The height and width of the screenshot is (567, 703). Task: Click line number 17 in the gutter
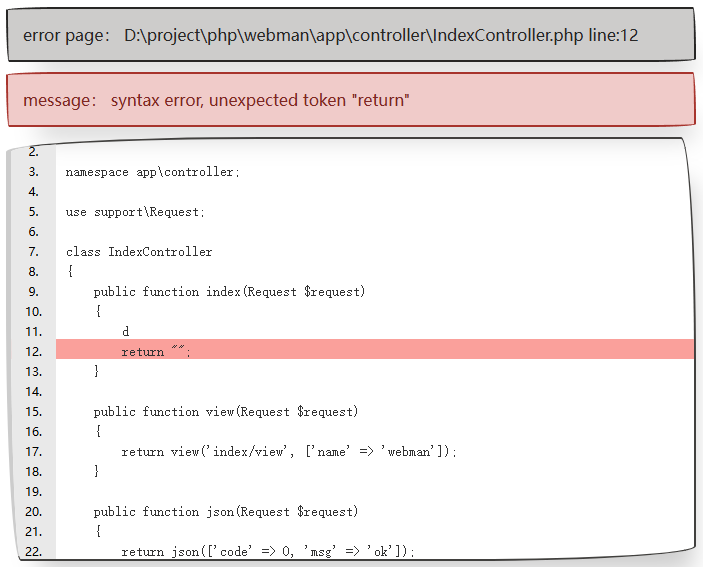(33, 451)
